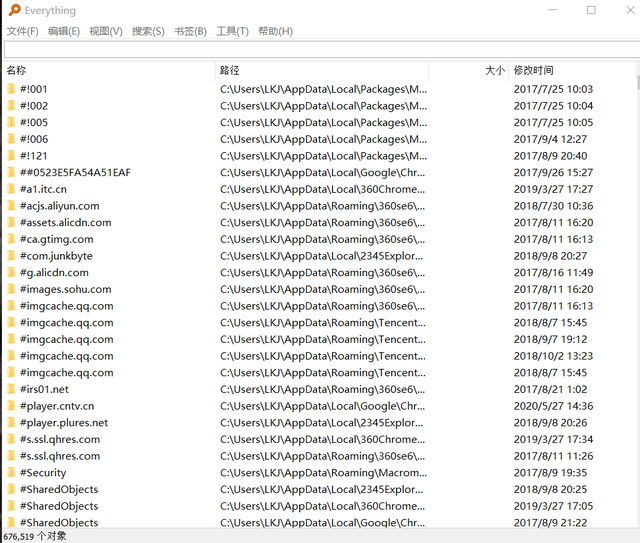Screen dimensions: 640x543
Task: Select #SharedObjects modified 2019/3/27 17:05
Action: 59,506
